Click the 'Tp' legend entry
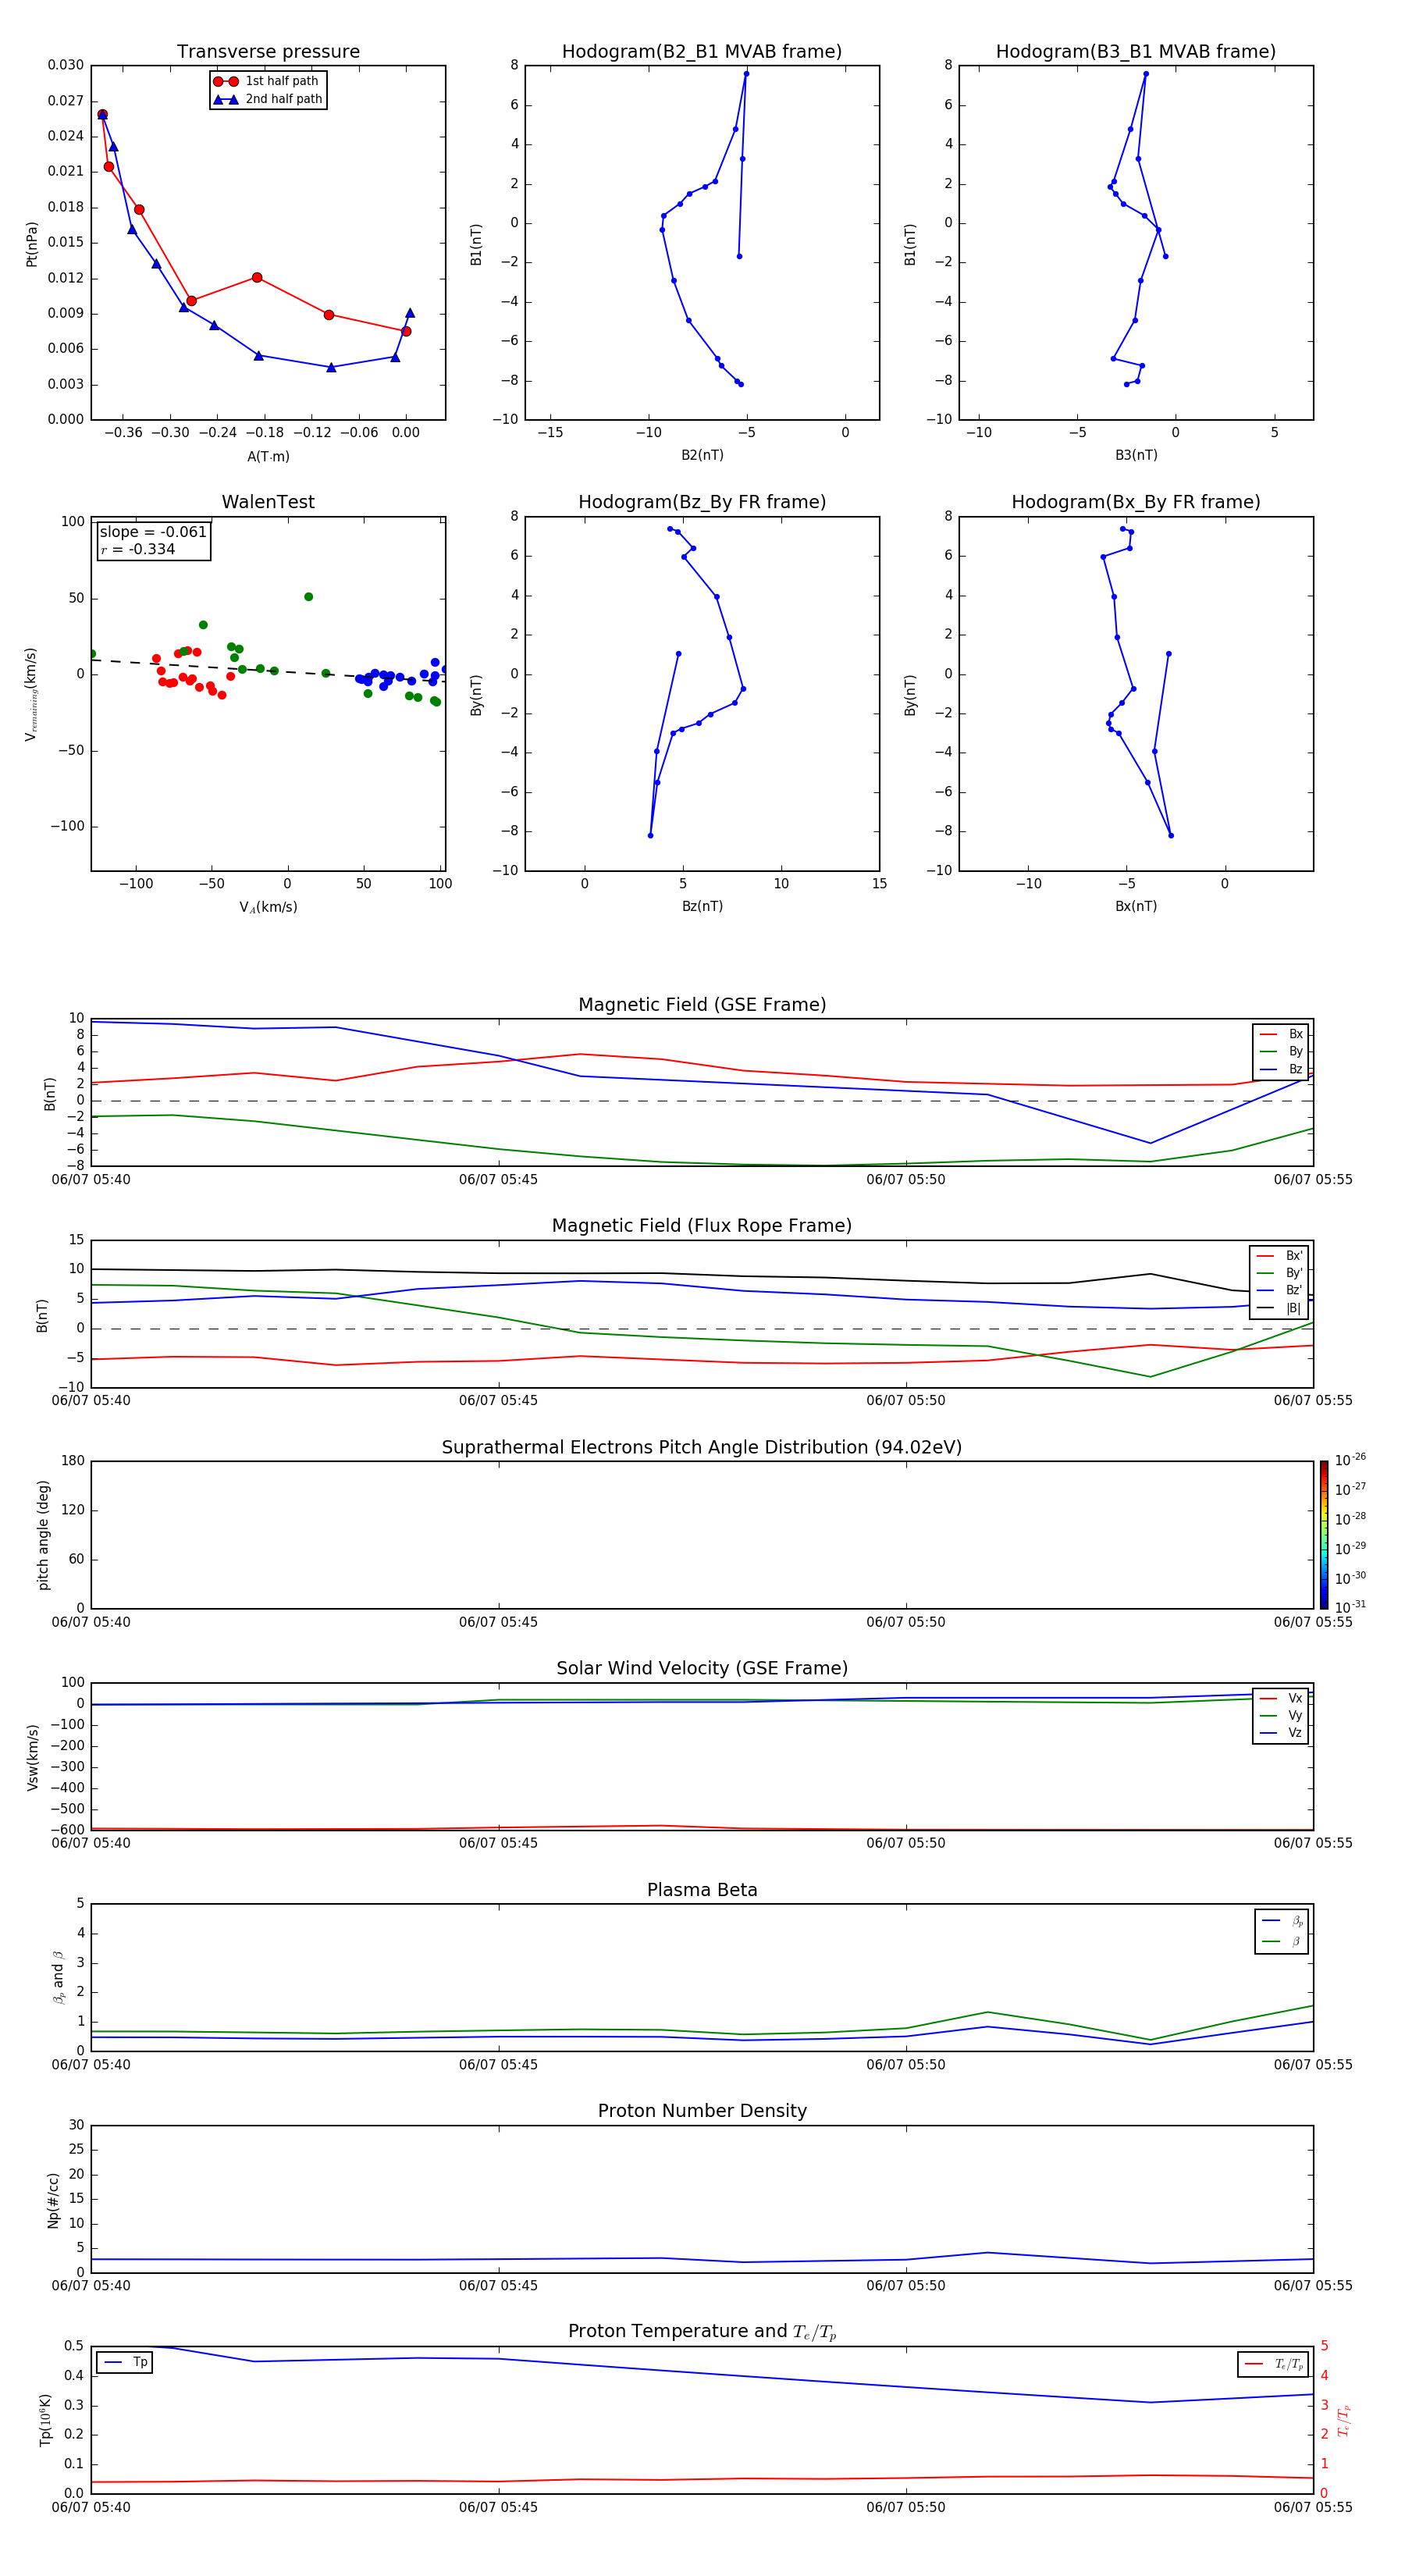The image size is (1405, 2576). (x=125, y=2362)
